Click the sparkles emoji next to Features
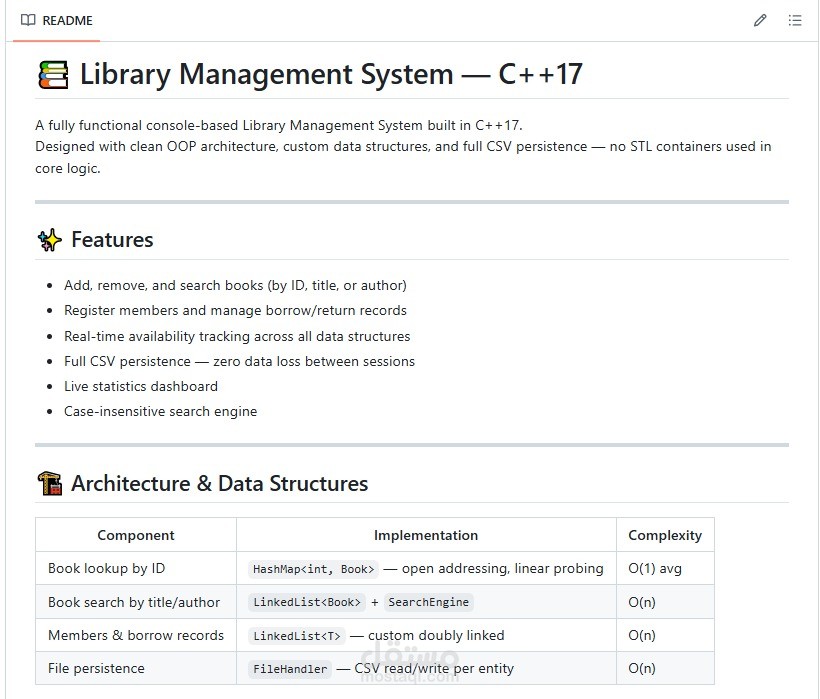The height and width of the screenshot is (699, 820). tap(49, 240)
